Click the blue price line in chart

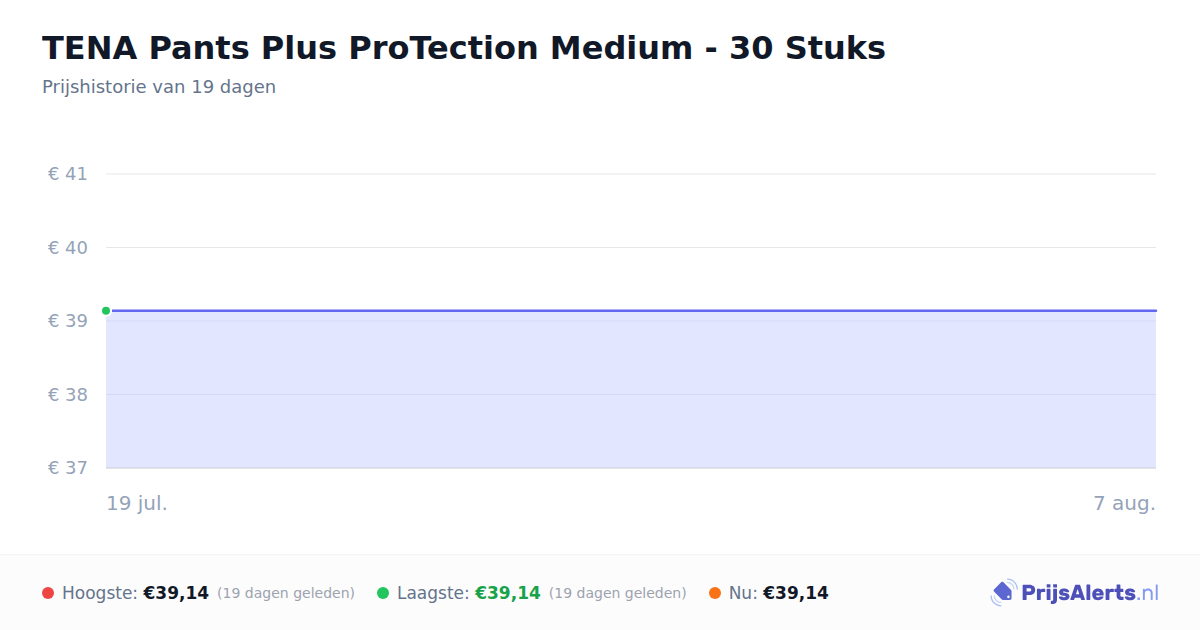631,311
